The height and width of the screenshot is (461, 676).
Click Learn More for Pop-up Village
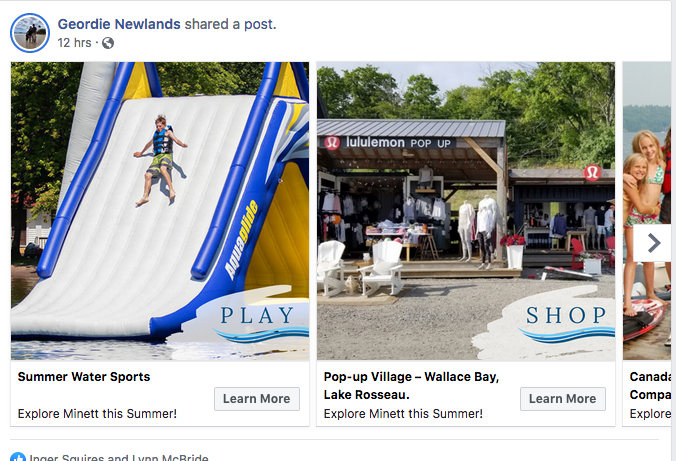563,399
